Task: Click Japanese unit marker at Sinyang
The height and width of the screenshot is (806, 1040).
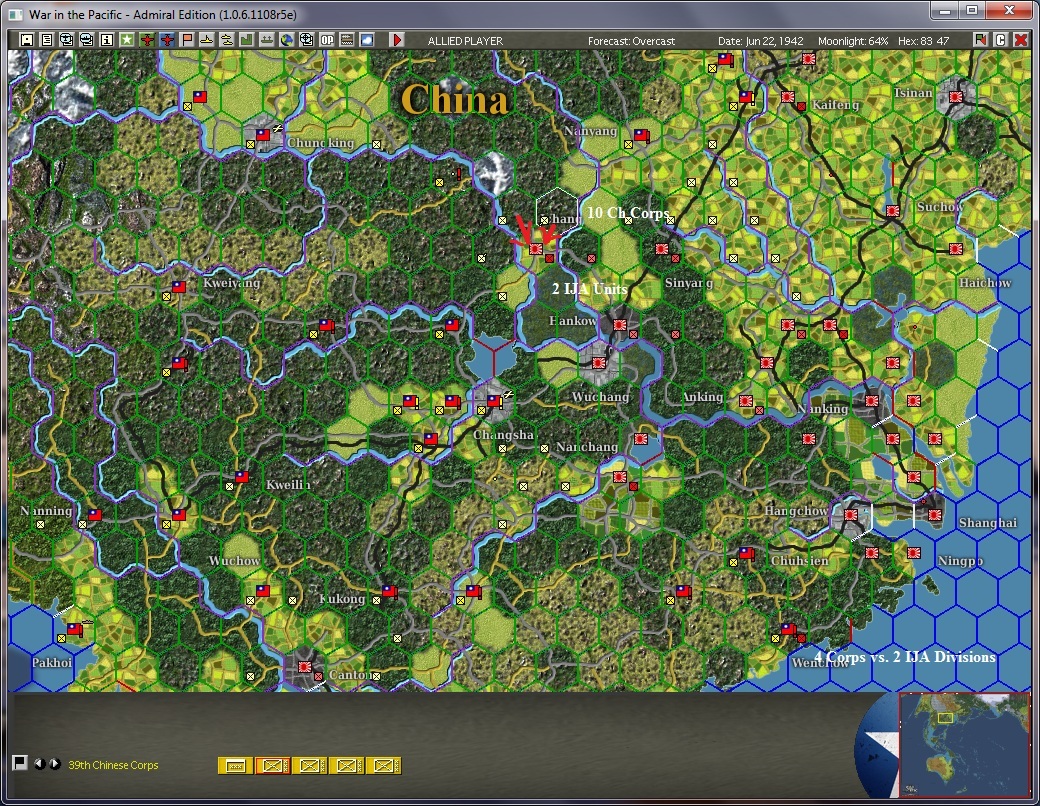Action: [662, 249]
